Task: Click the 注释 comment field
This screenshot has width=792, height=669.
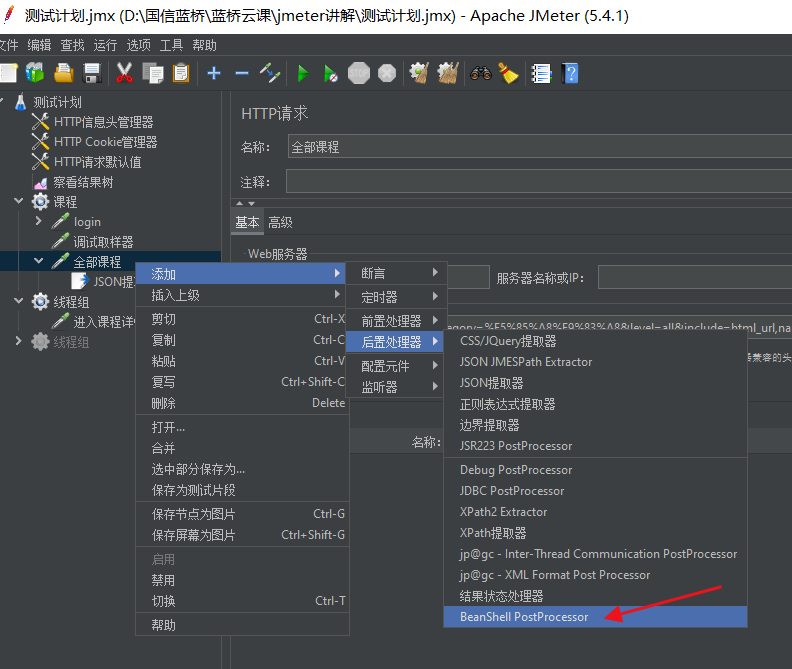Action: (x=538, y=181)
